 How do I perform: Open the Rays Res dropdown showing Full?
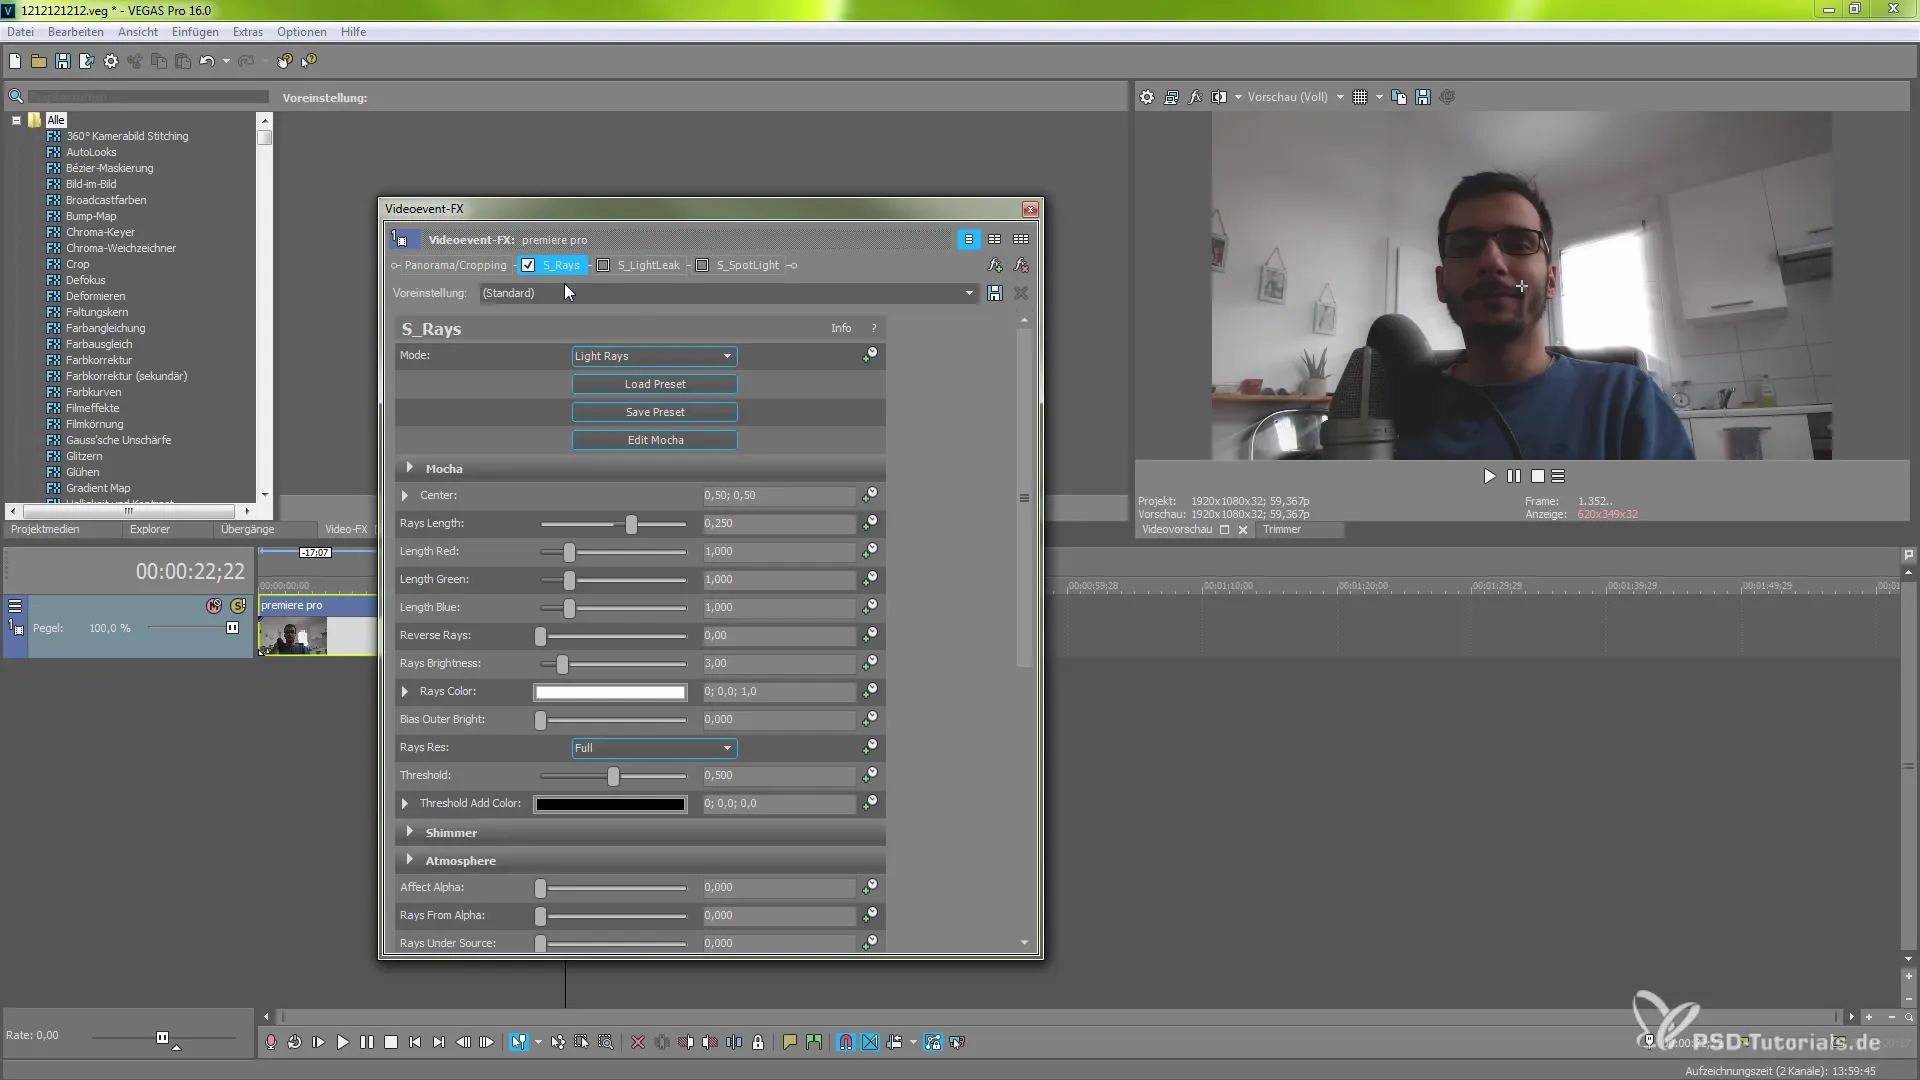tap(655, 748)
